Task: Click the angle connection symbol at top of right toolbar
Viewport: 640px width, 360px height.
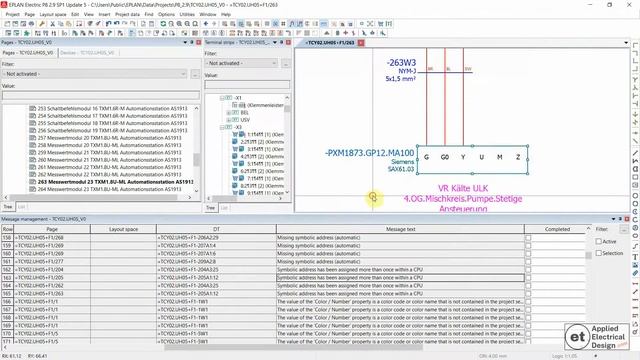Action: pyautogui.click(x=635, y=46)
